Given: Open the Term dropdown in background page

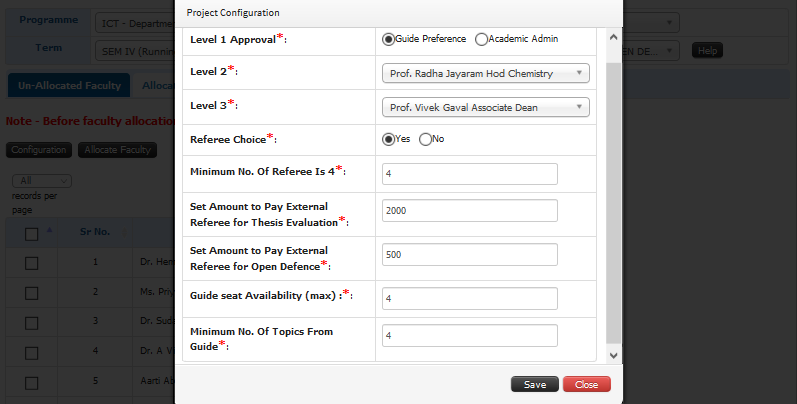Looking at the screenshot, I should (134, 51).
